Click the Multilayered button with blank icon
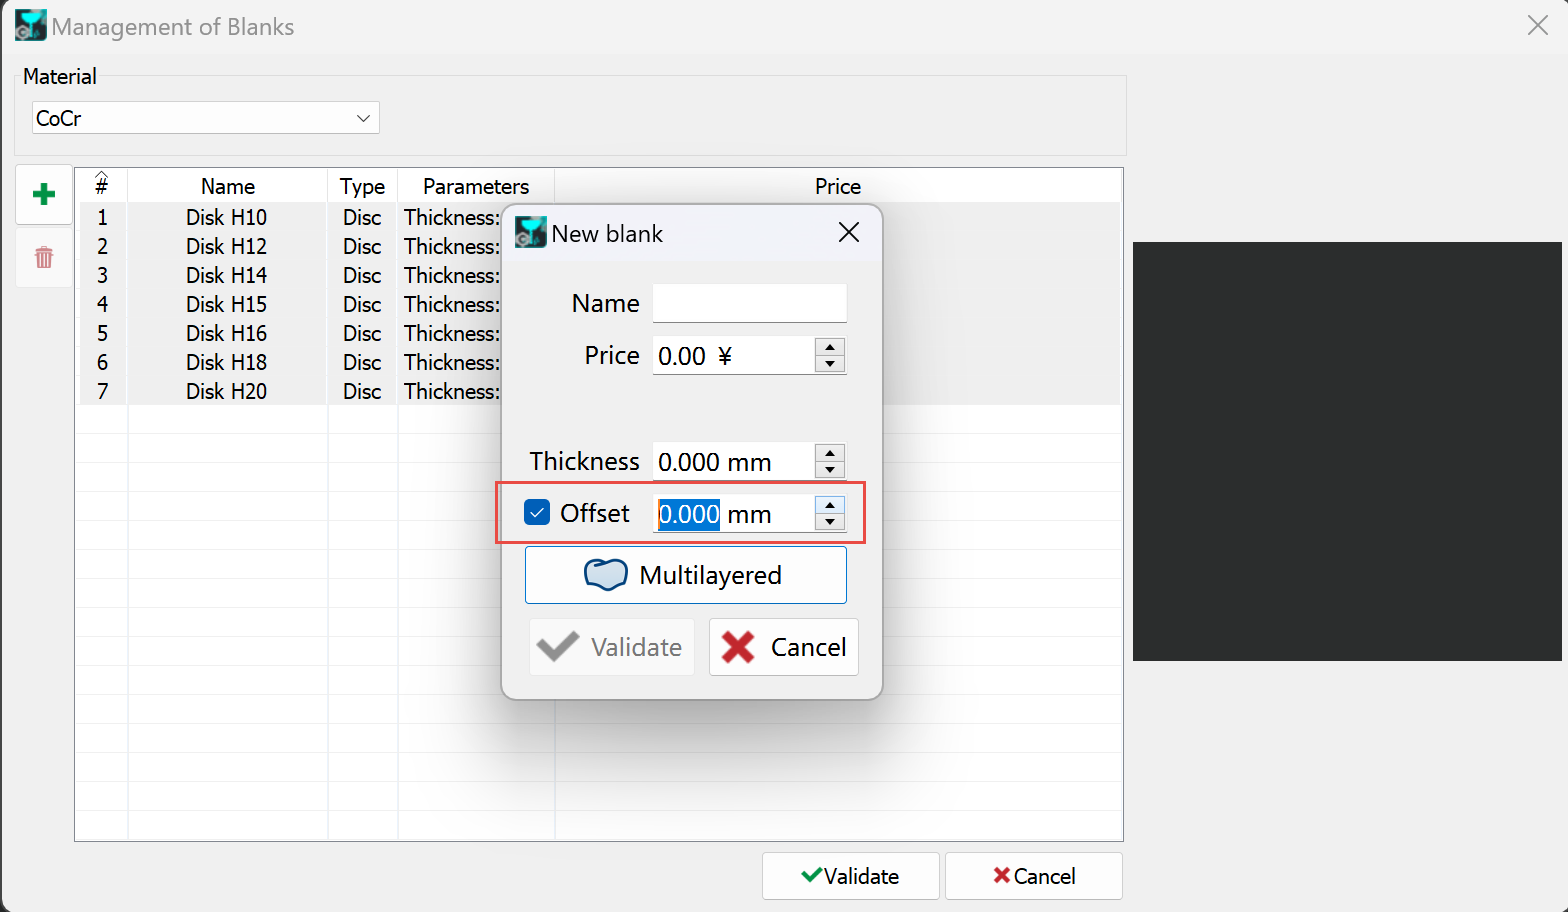 pyautogui.click(x=686, y=575)
